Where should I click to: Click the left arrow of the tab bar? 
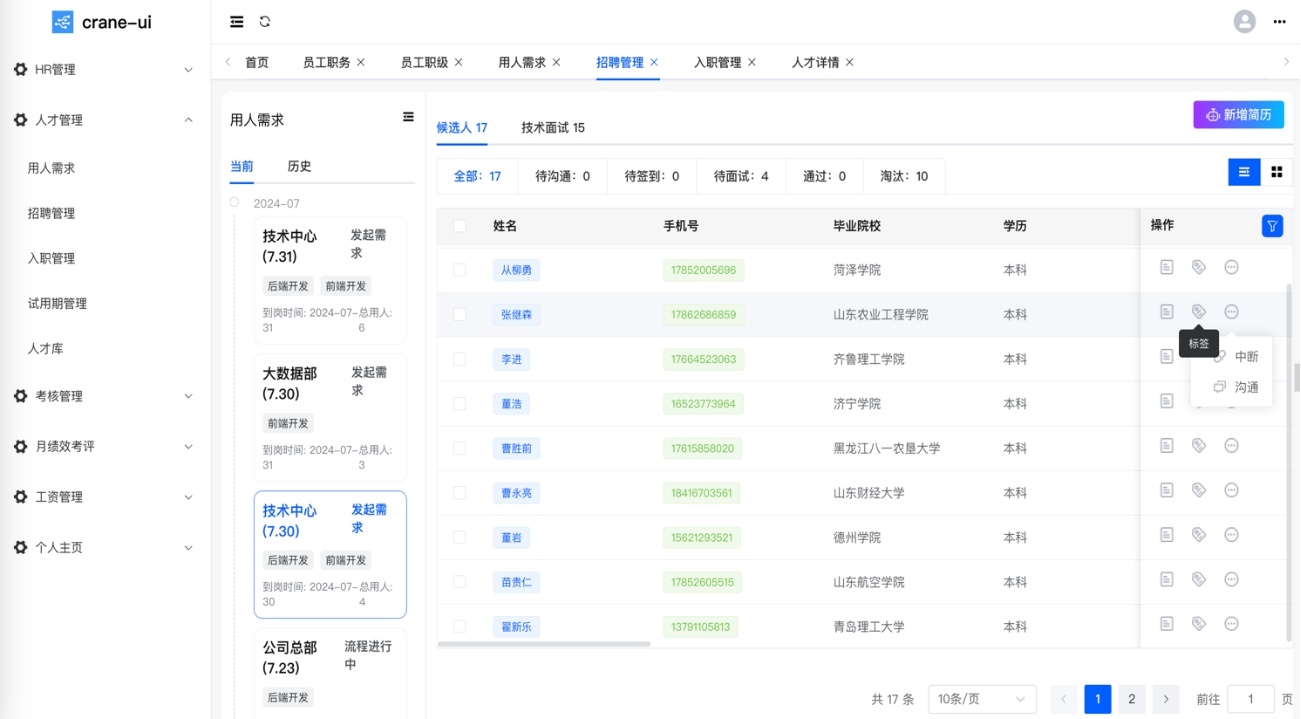point(227,62)
